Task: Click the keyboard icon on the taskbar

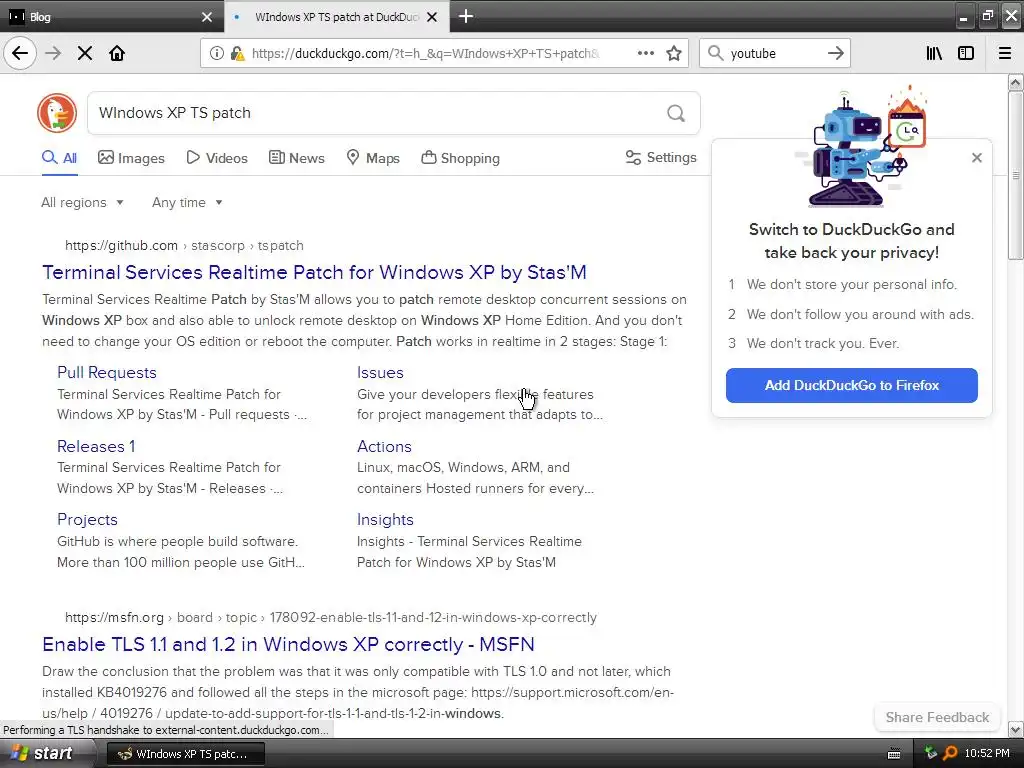Action: 894,754
